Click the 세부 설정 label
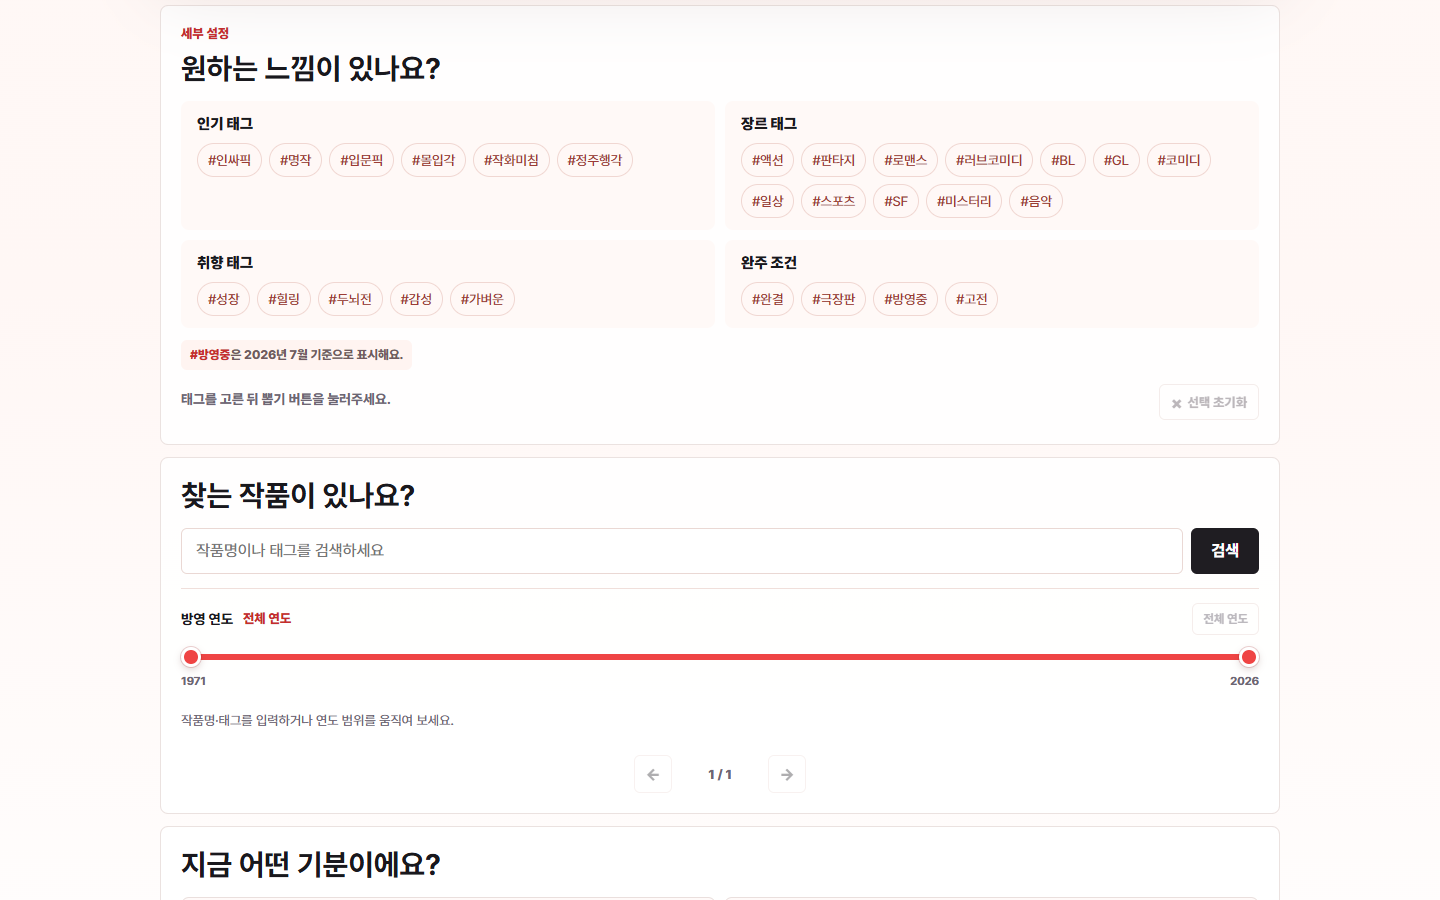The width and height of the screenshot is (1440, 900). click(x=205, y=34)
